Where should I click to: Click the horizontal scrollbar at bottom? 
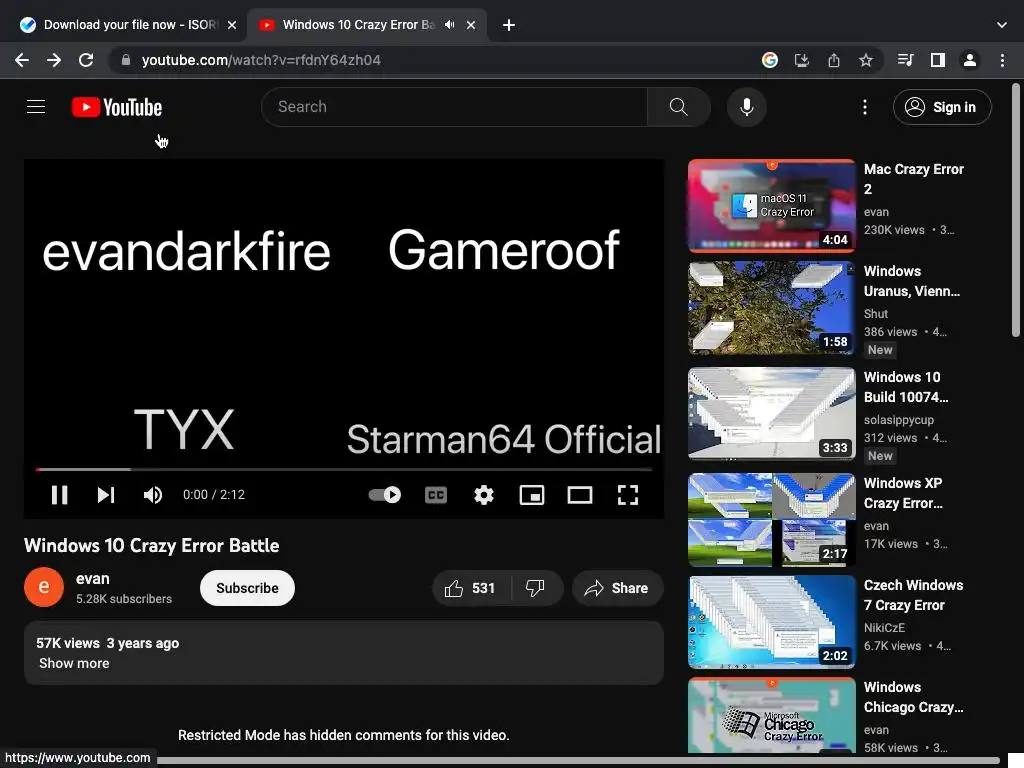[x=577, y=761]
